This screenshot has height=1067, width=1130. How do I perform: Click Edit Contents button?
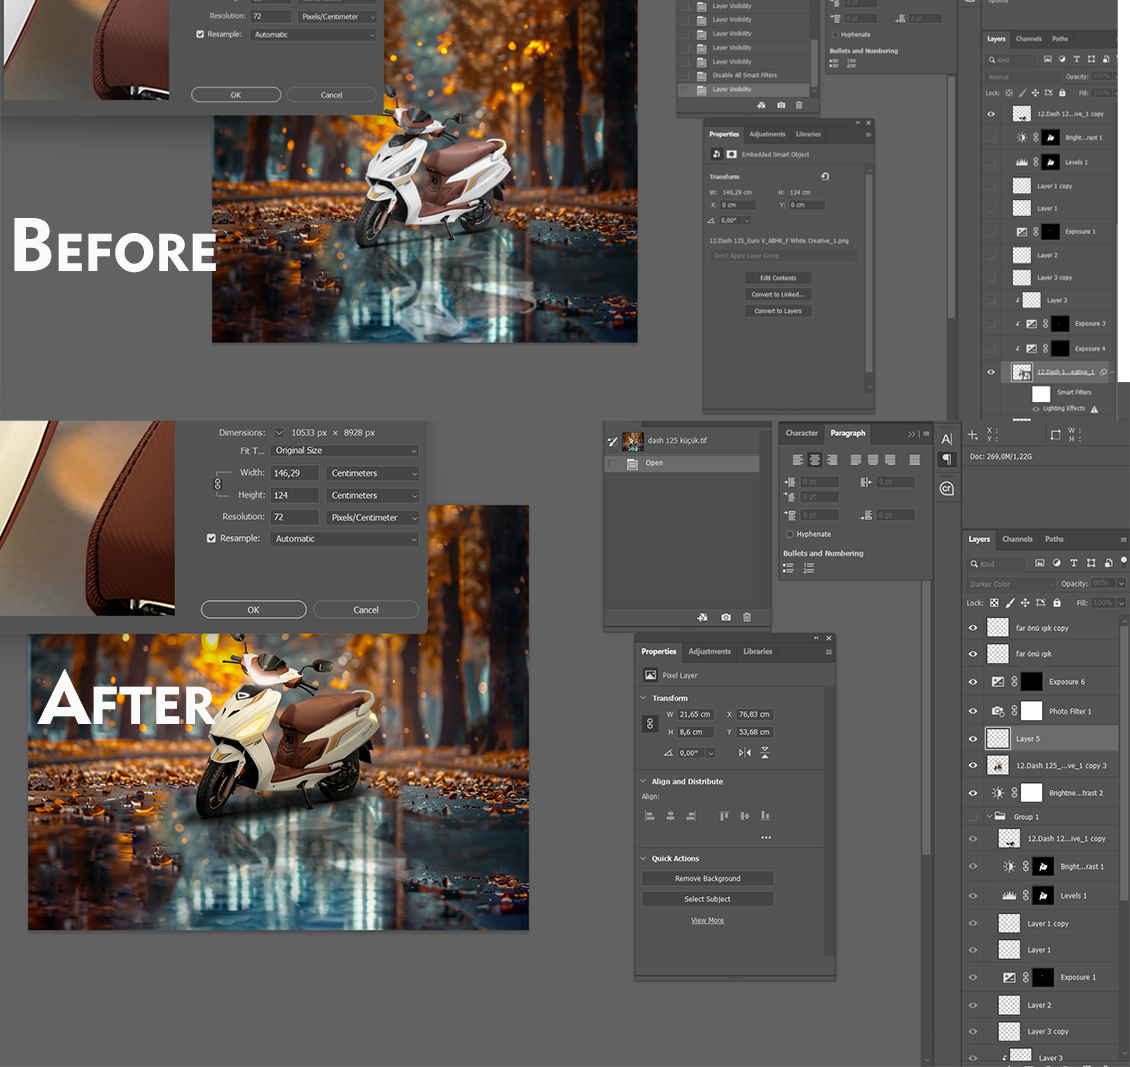[x=778, y=277]
